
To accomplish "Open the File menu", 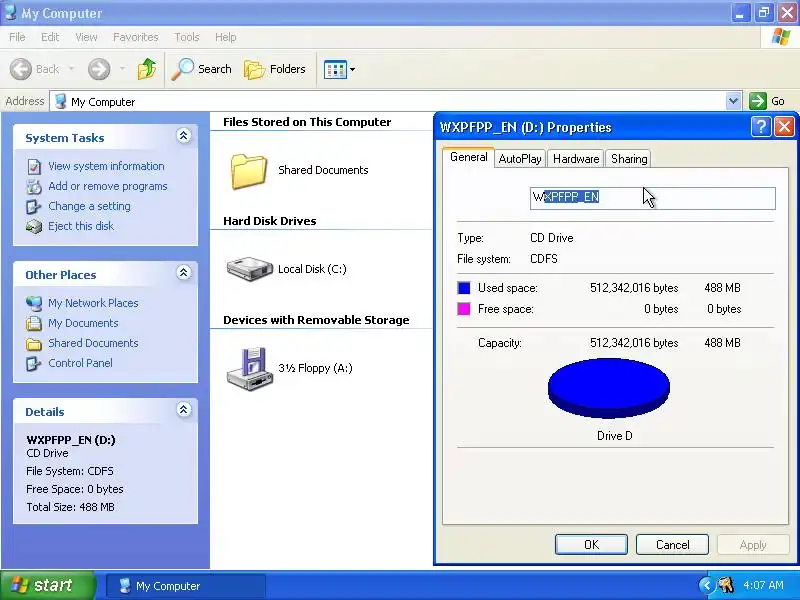I will coord(17,37).
